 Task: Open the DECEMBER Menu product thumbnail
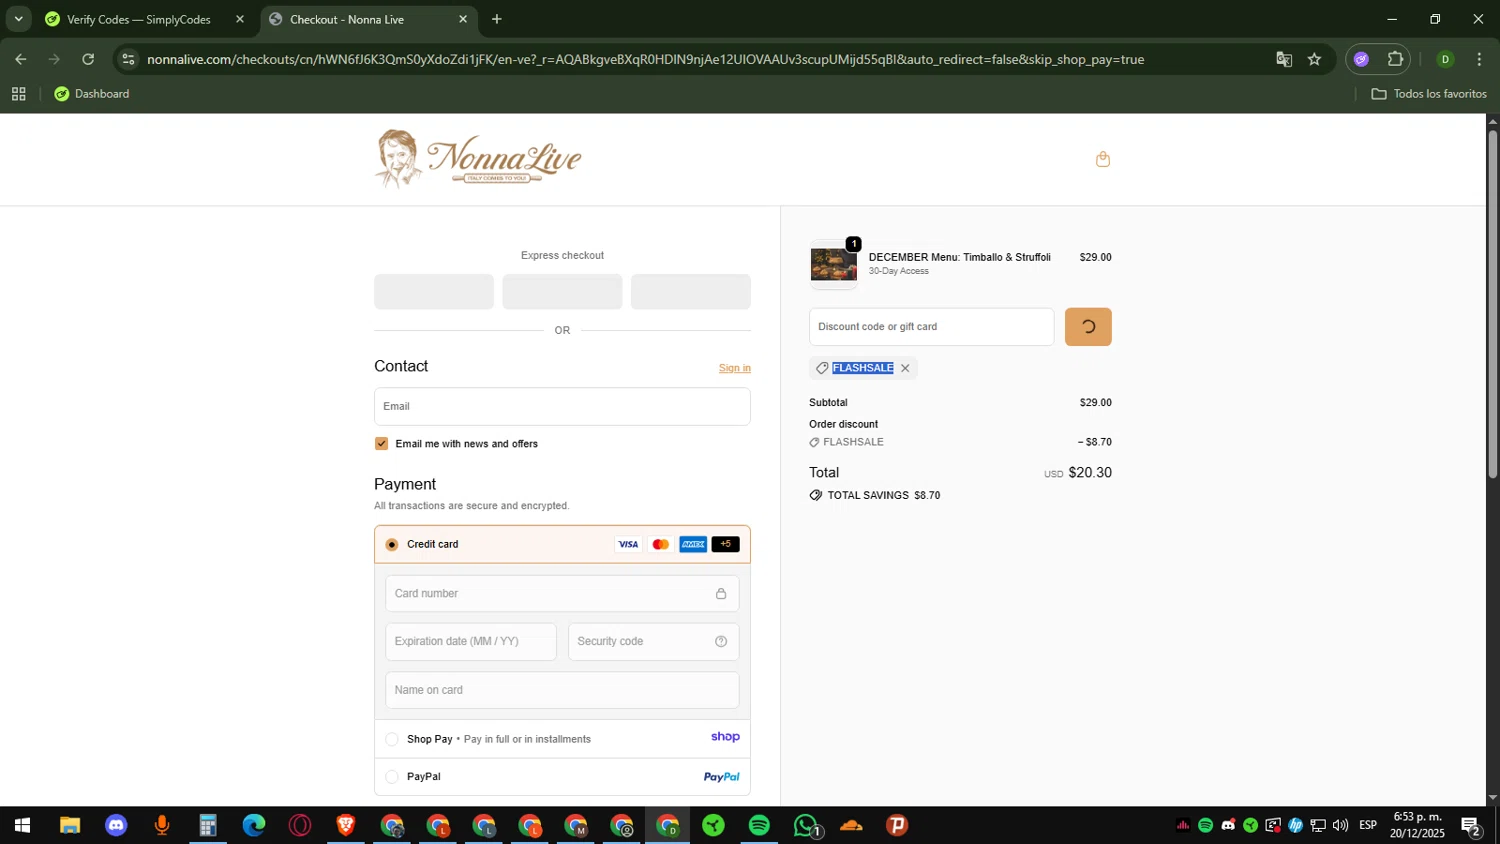[x=833, y=265]
